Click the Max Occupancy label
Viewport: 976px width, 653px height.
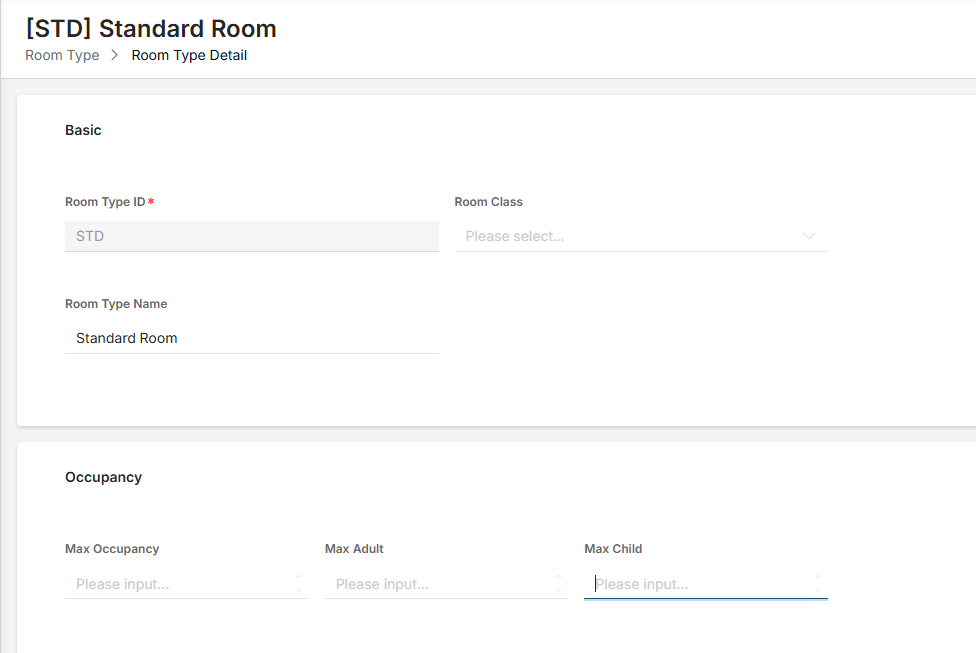(x=112, y=549)
